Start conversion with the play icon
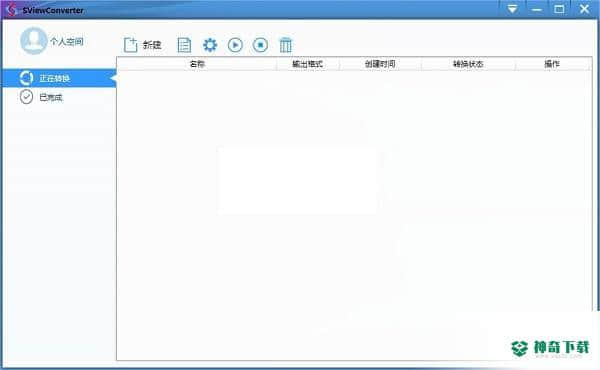The height and width of the screenshot is (370, 600). (x=235, y=45)
